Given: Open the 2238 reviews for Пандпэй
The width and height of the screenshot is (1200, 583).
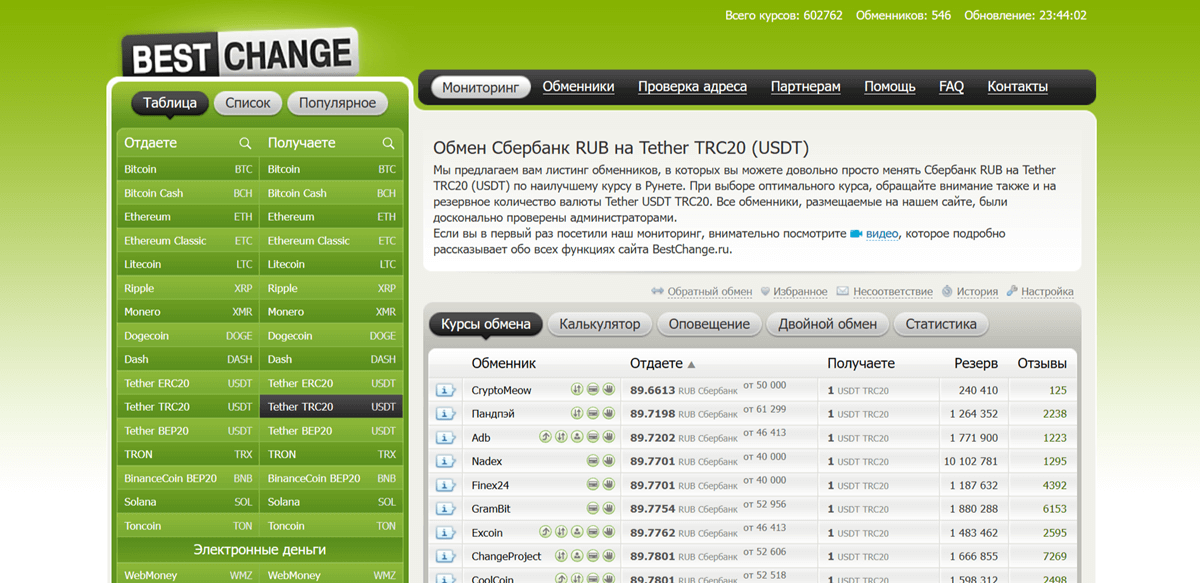Looking at the screenshot, I should [1054, 414].
